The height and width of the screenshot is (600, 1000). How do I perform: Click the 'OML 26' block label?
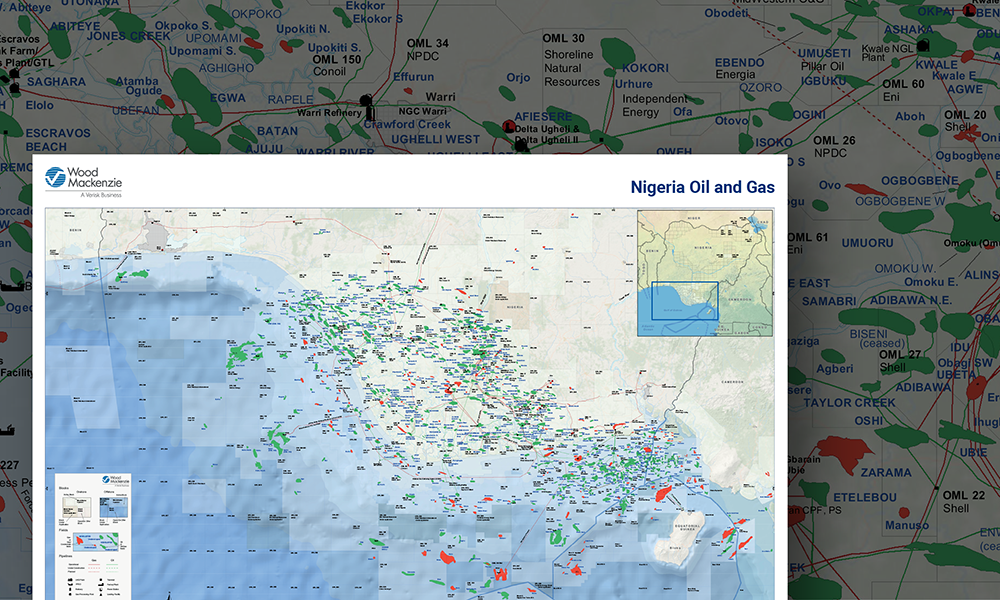834,140
